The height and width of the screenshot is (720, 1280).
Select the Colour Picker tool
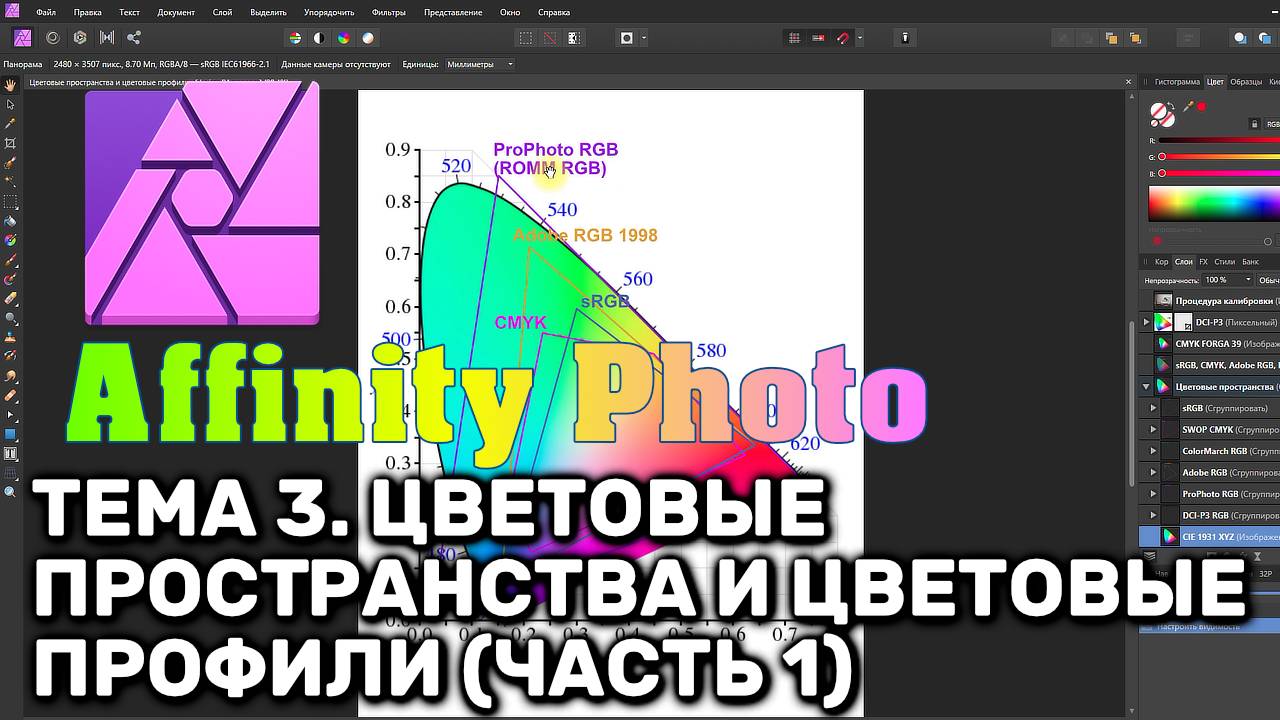11,123
